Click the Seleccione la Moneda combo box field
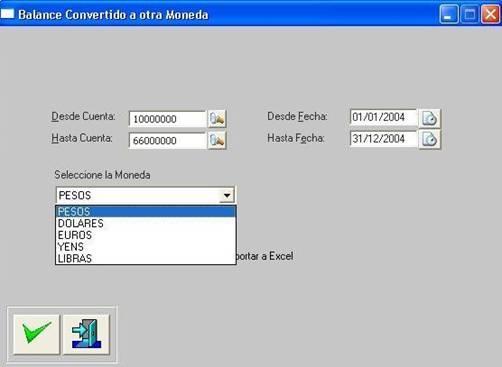Image resolution: width=502 pixels, height=367 pixels. click(145, 195)
